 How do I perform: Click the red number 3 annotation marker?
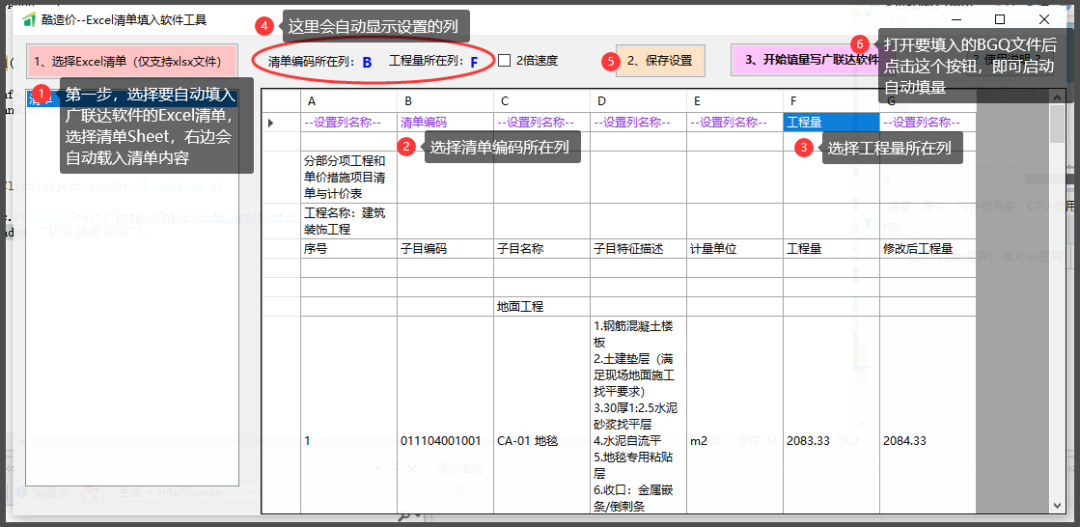point(803,147)
